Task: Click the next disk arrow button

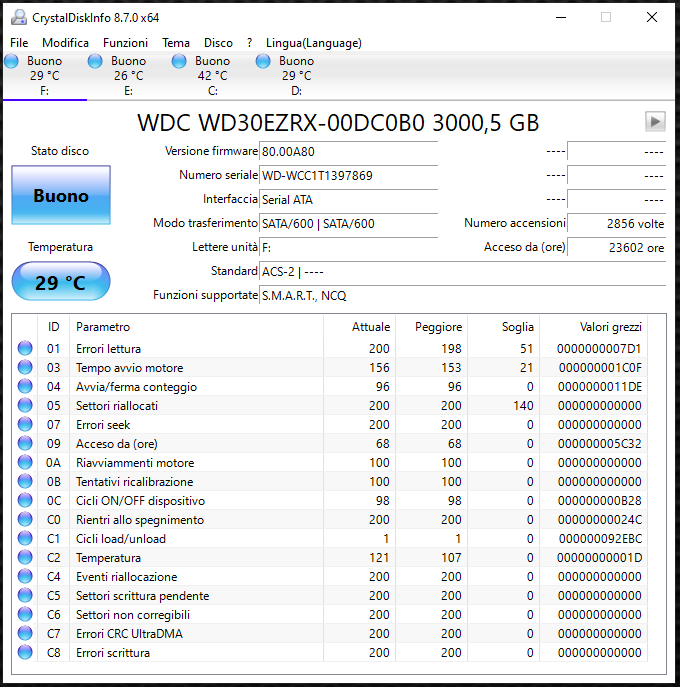Action: [x=655, y=121]
